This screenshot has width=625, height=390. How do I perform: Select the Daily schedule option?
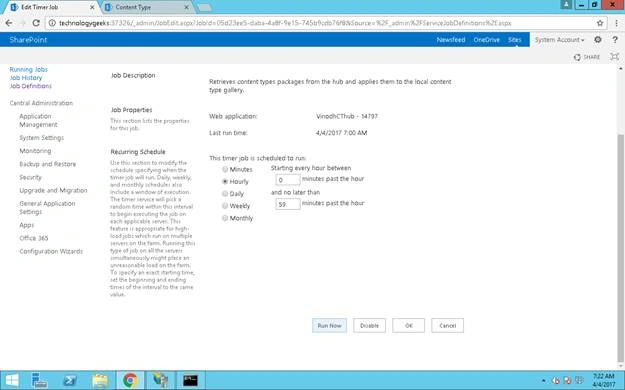[225, 193]
